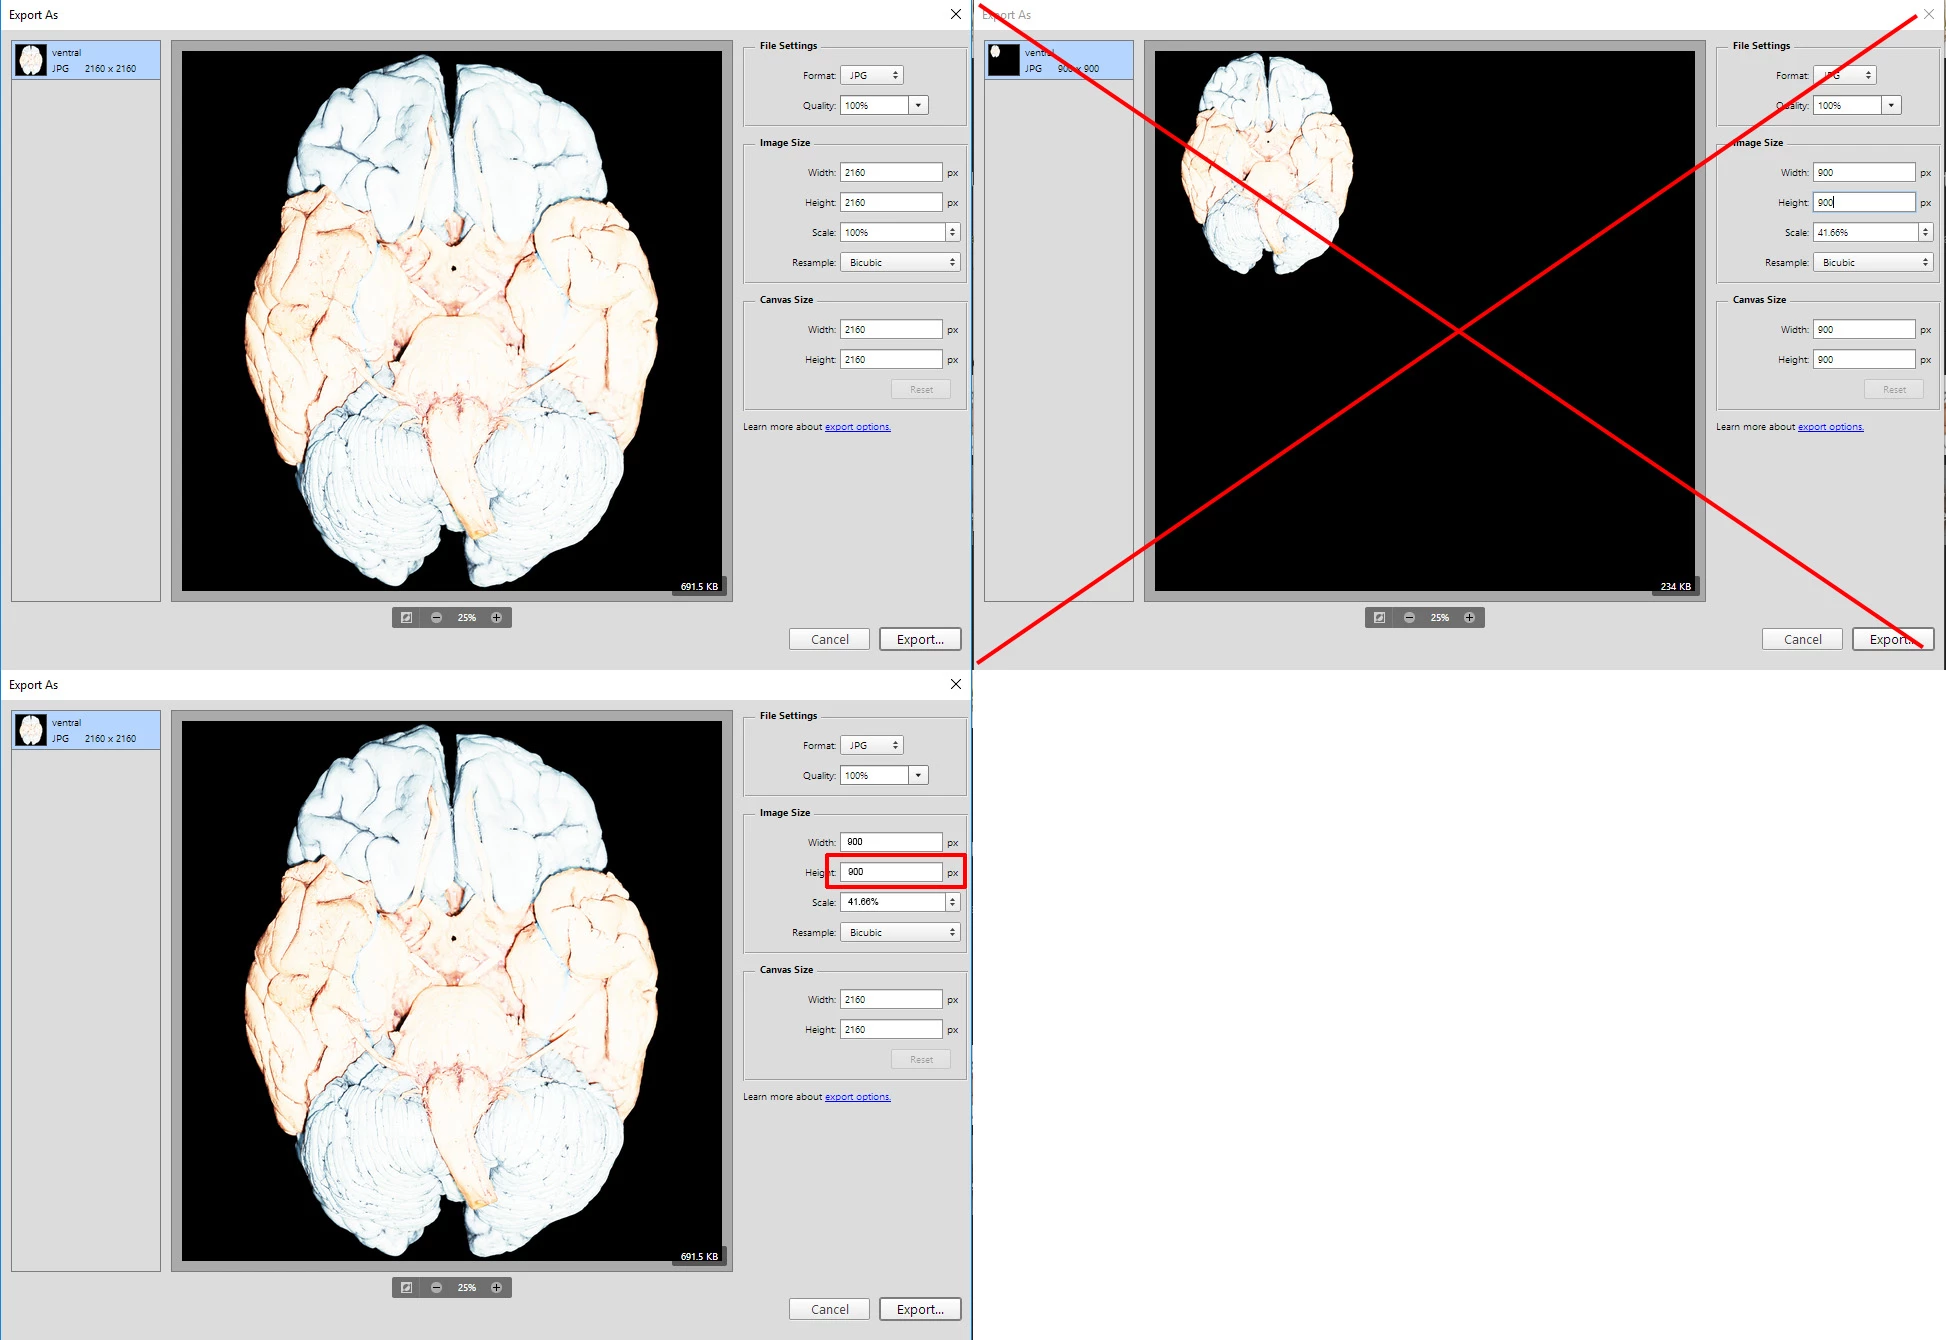Open Resample Bicubic dropdown in red-crossed dialog
The image size is (1946, 1340).
tap(1872, 262)
